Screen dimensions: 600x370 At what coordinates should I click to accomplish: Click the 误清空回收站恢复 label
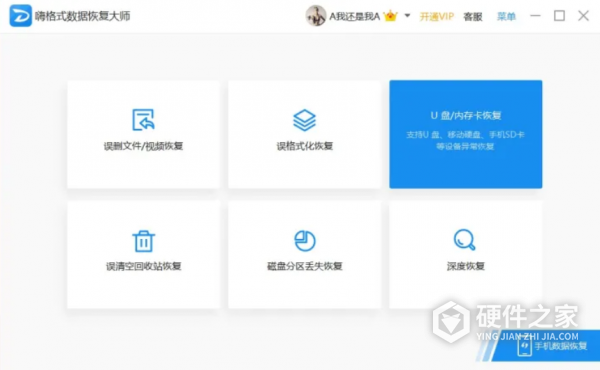pos(143,266)
